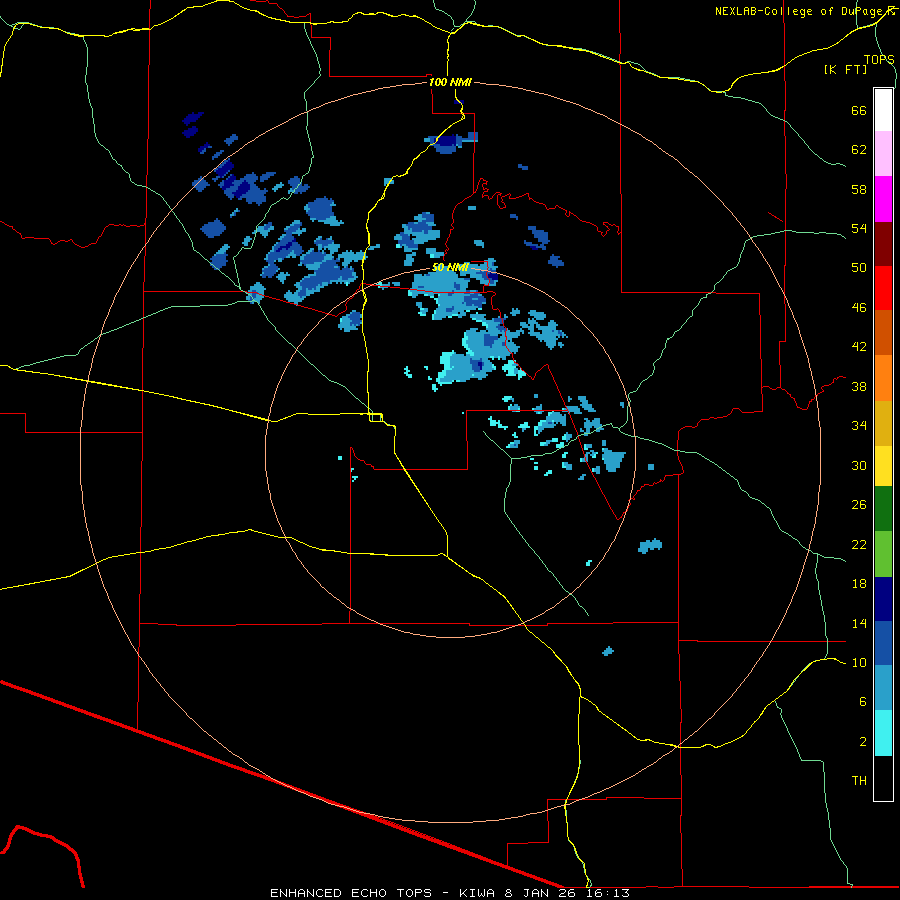This screenshot has height=900, width=900.
Task: Click the light blue legend swatch
Action: 883,688
